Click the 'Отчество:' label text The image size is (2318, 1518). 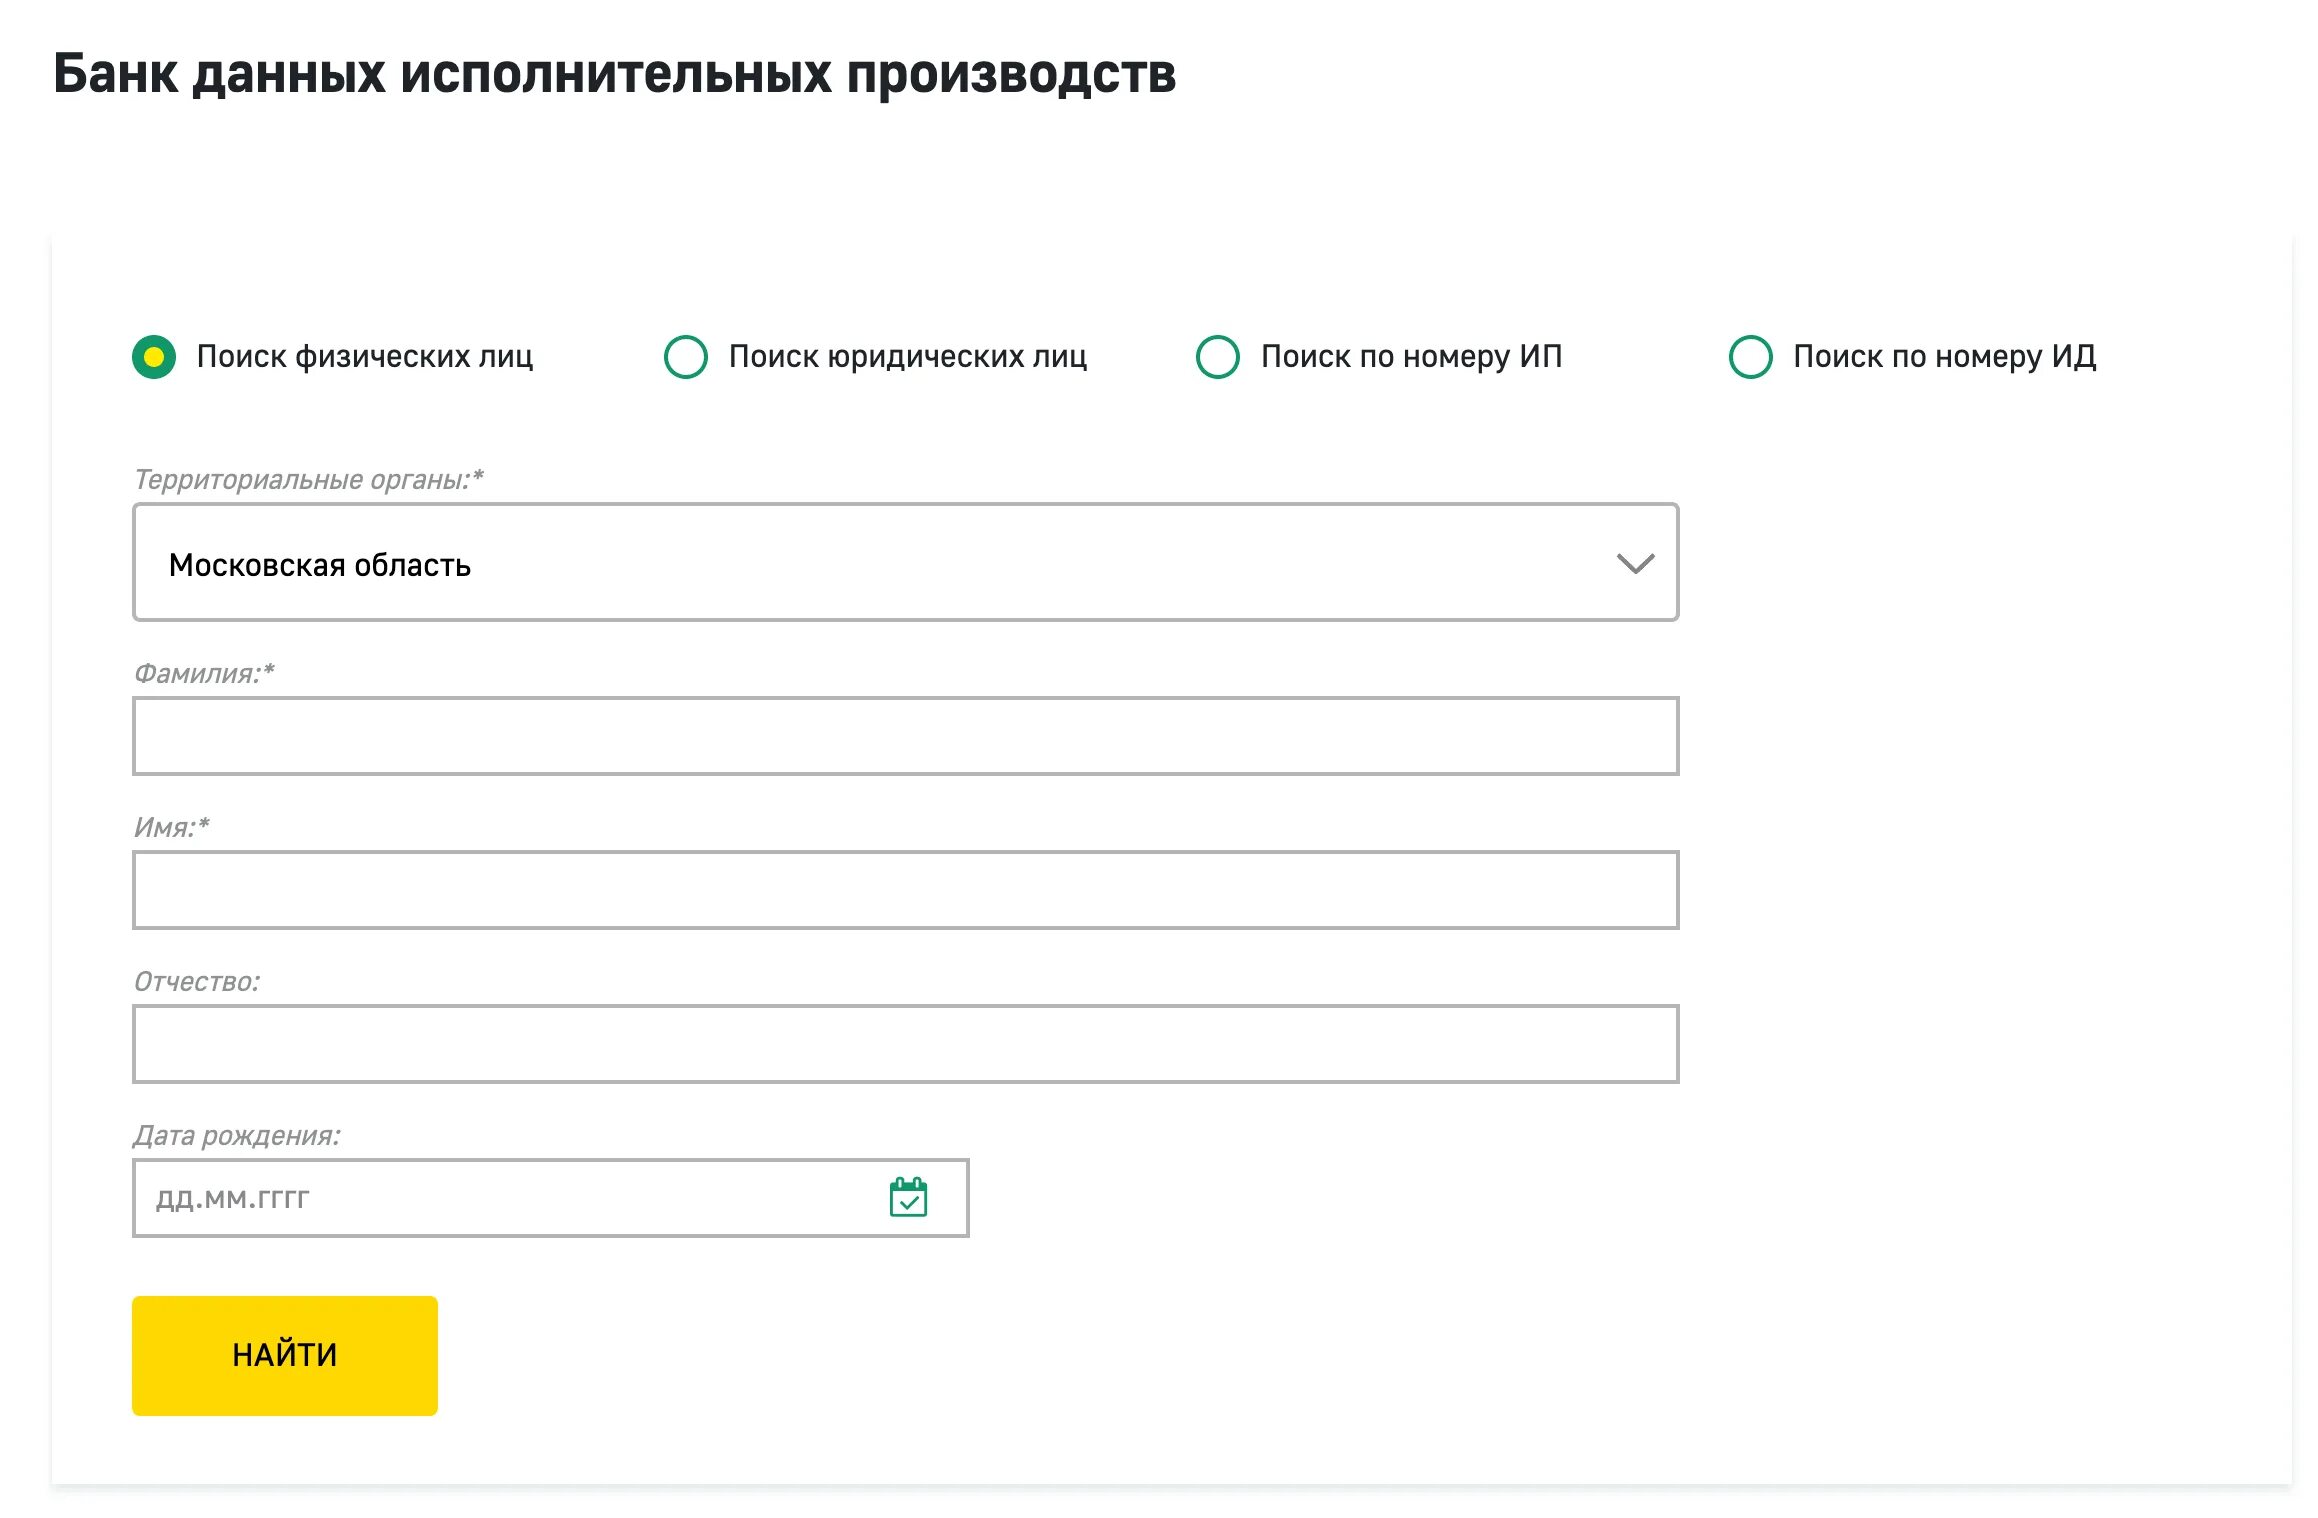click(197, 982)
